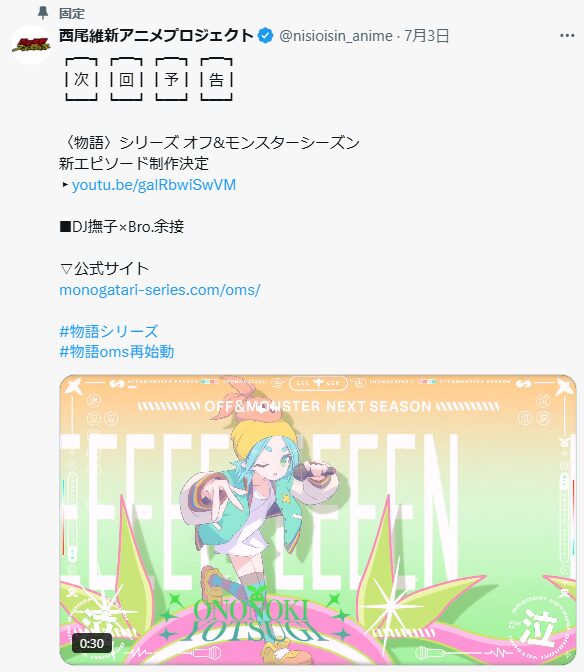Open the account's profile avatar
This screenshot has width=584, height=672.
[31, 45]
